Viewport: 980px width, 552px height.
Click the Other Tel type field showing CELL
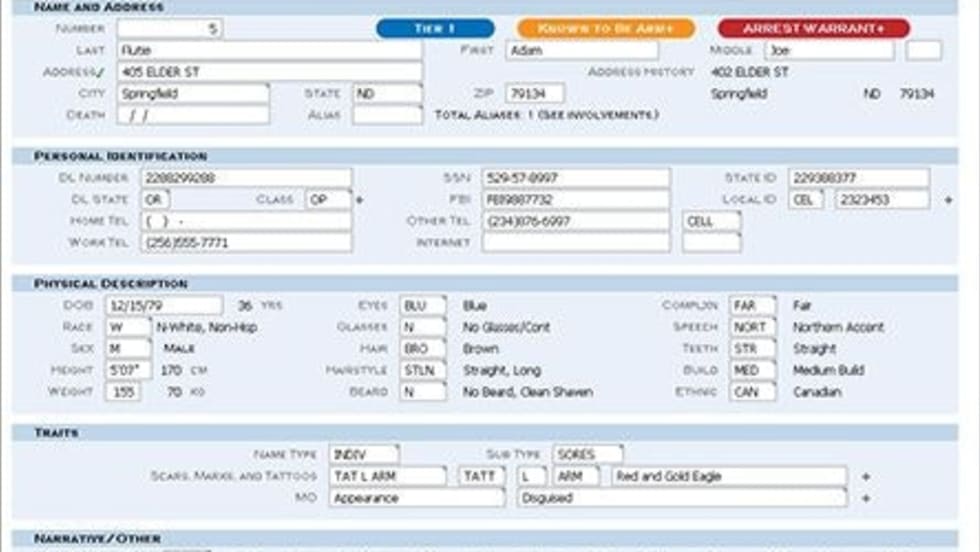tap(711, 221)
